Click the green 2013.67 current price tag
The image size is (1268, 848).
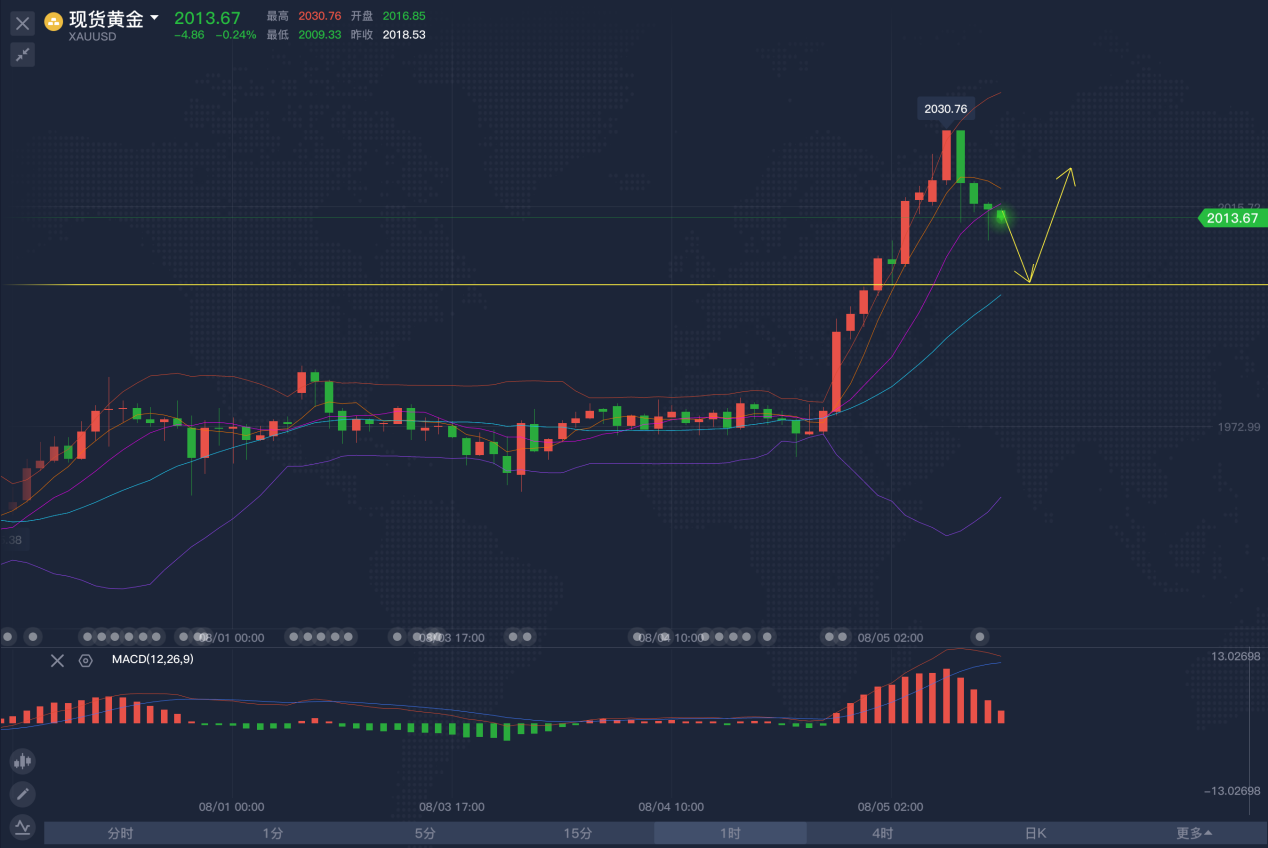(1231, 218)
